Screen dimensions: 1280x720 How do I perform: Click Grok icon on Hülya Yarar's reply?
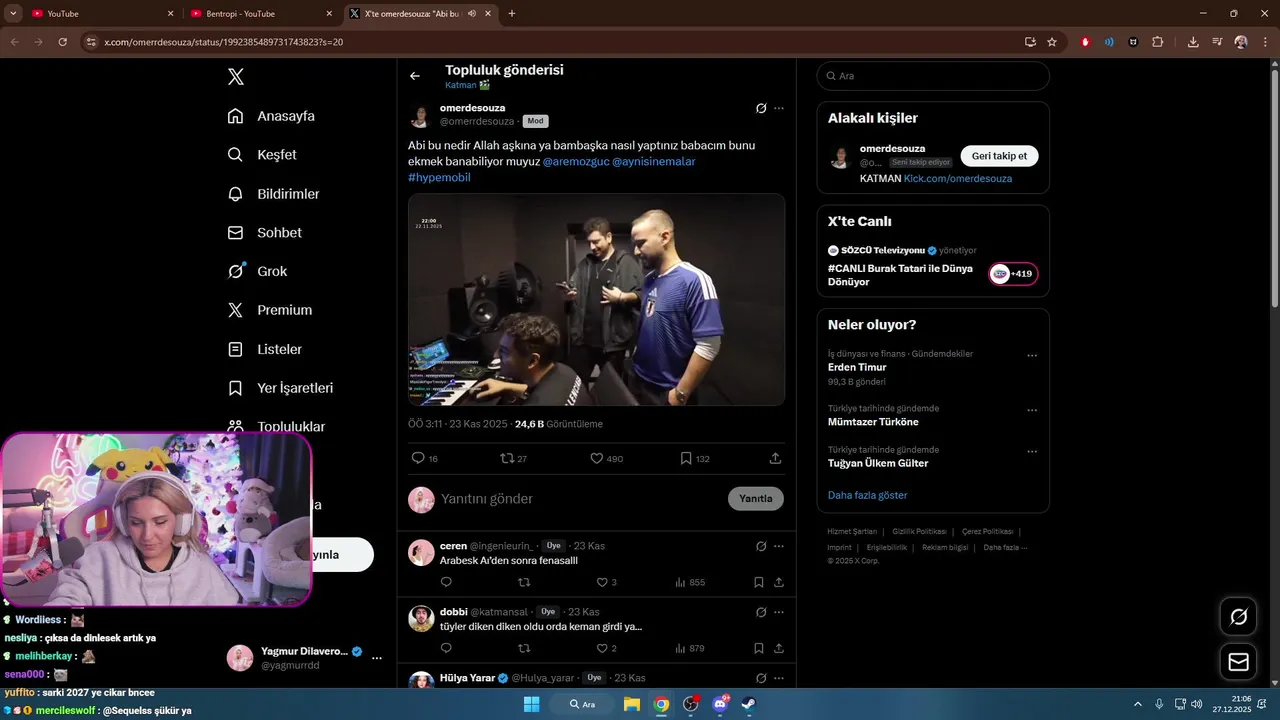(x=761, y=678)
